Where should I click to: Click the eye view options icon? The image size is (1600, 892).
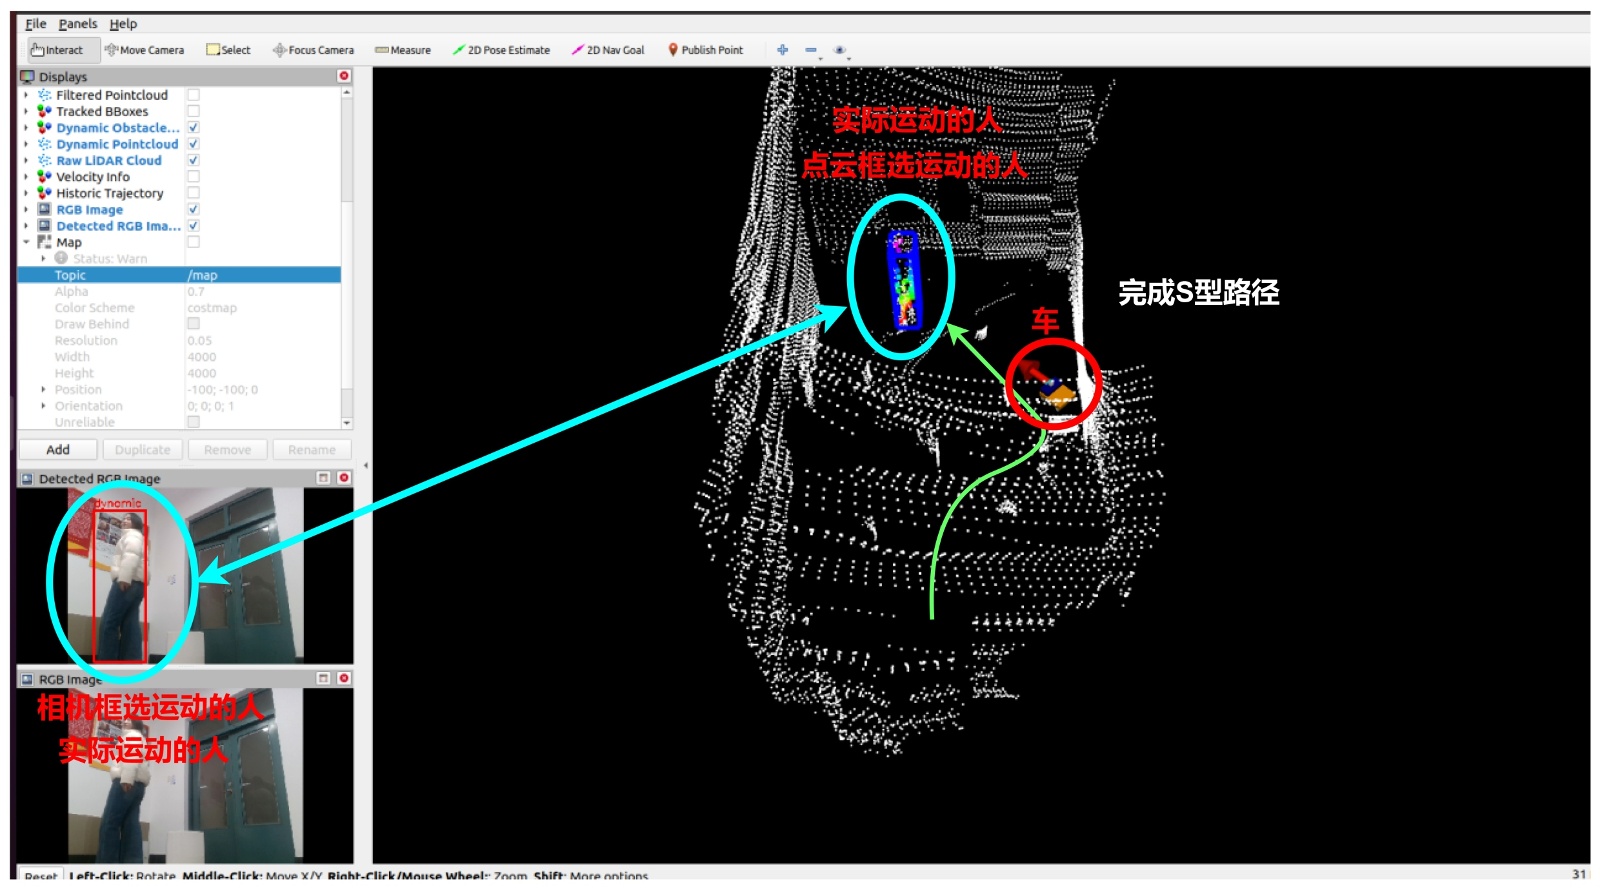(x=840, y=50)
